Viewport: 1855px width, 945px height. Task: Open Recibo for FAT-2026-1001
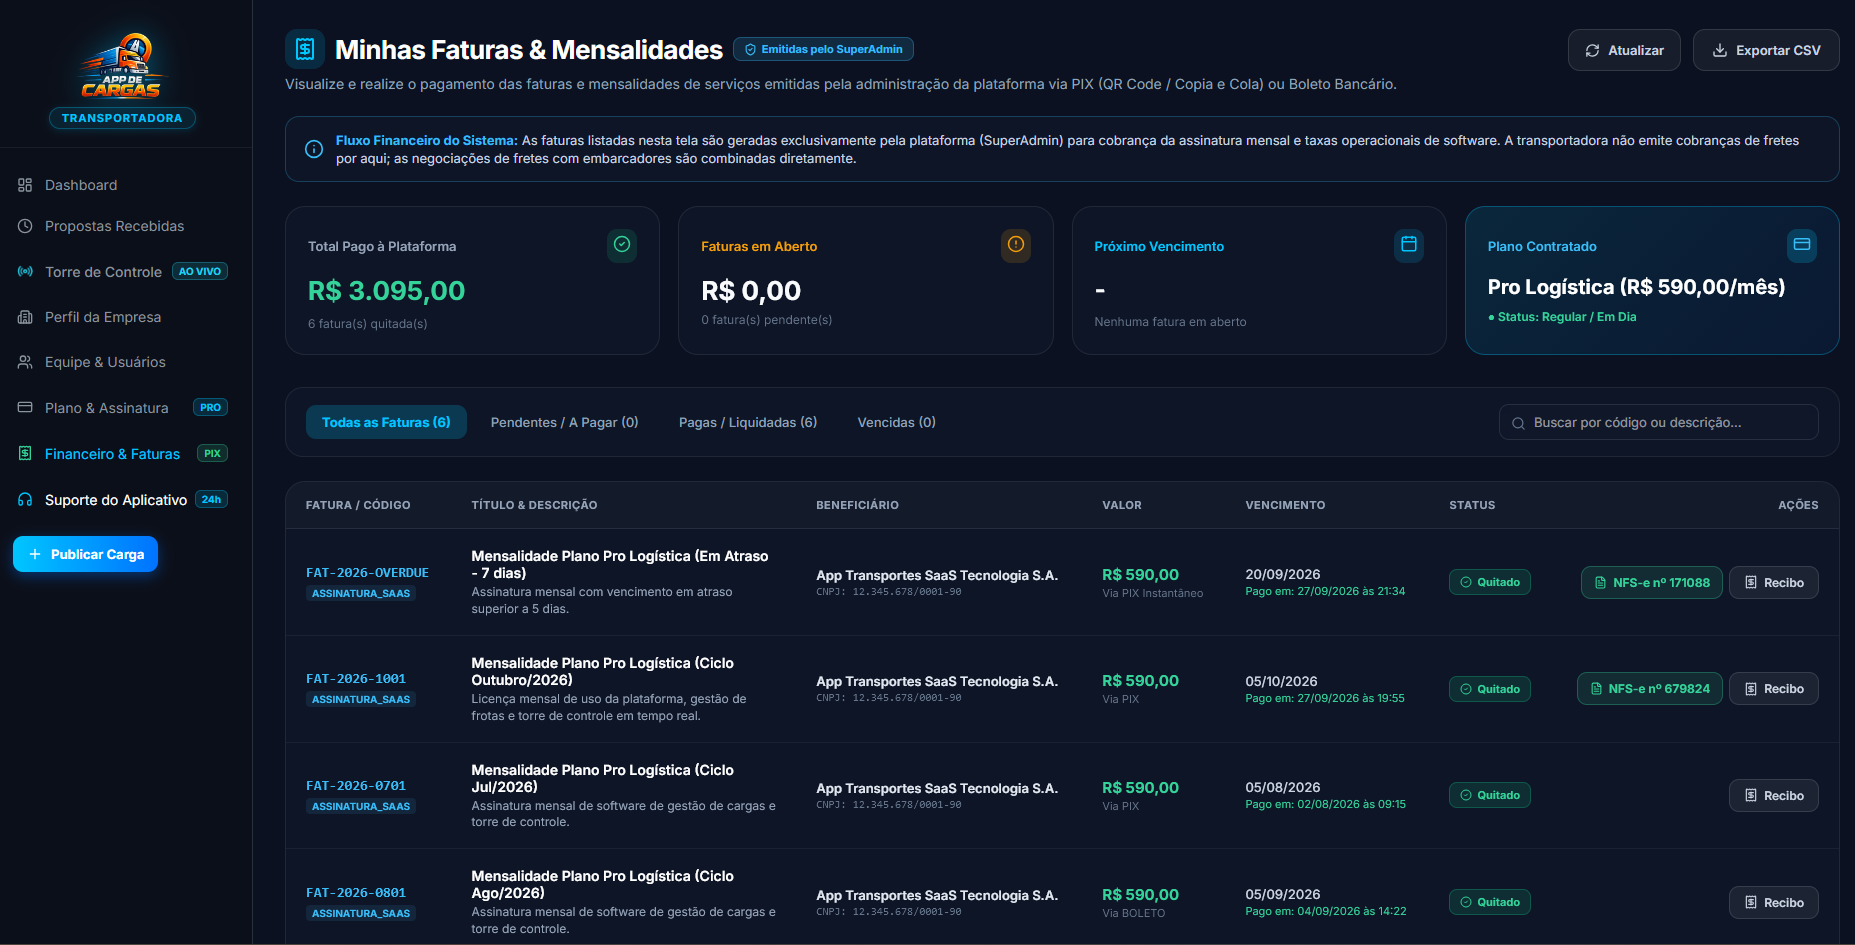click(1773, 689)
